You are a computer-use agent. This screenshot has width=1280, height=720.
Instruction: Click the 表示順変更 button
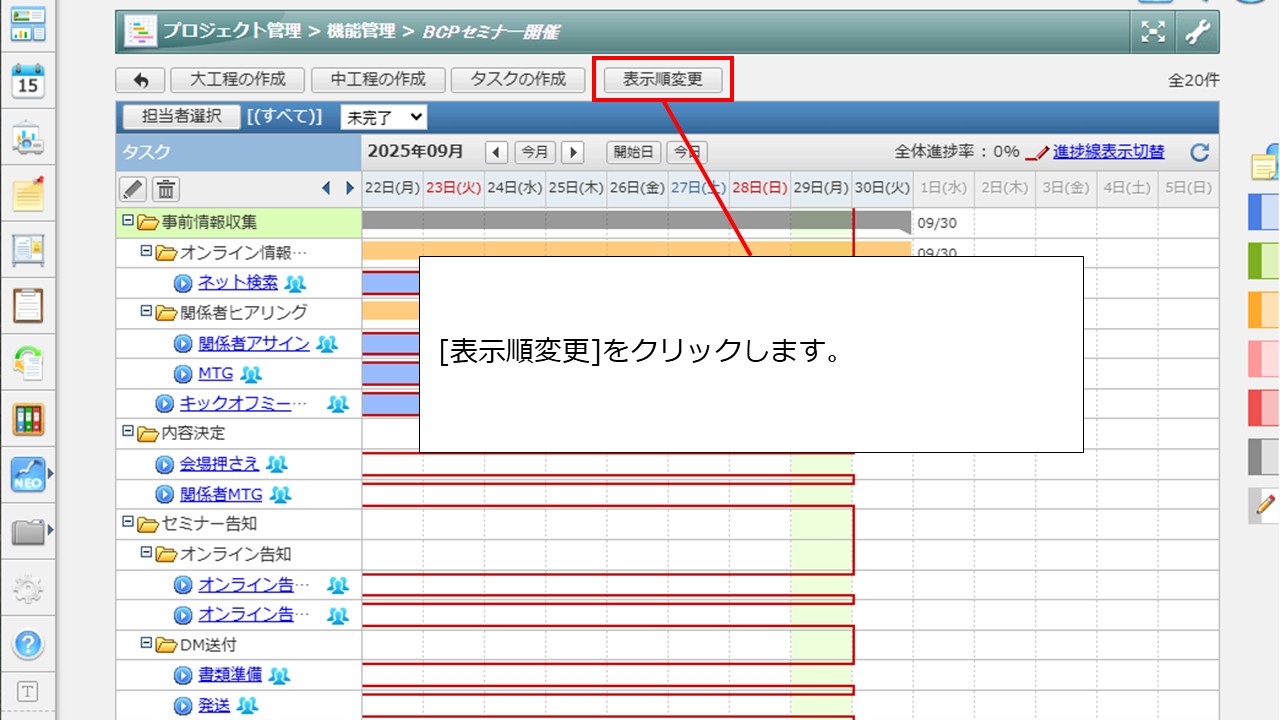pos(663,80)
